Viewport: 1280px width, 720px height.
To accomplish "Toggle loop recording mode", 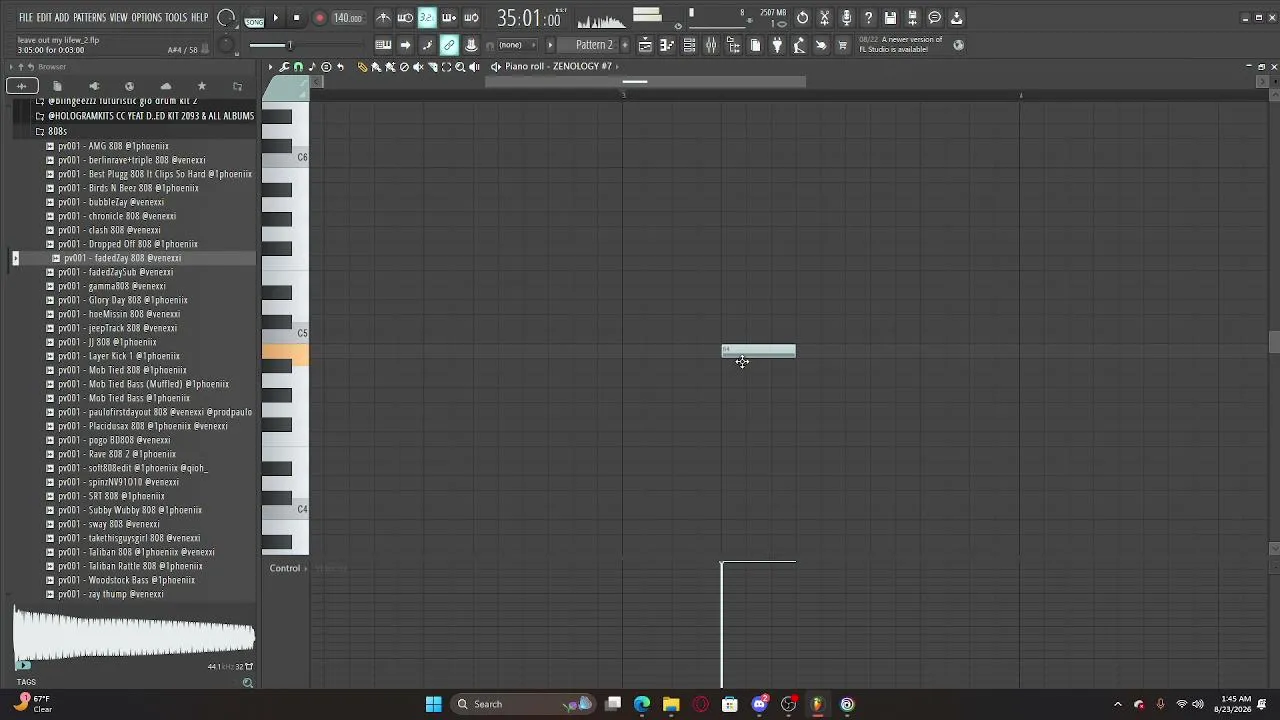I will tap(471, 18).
